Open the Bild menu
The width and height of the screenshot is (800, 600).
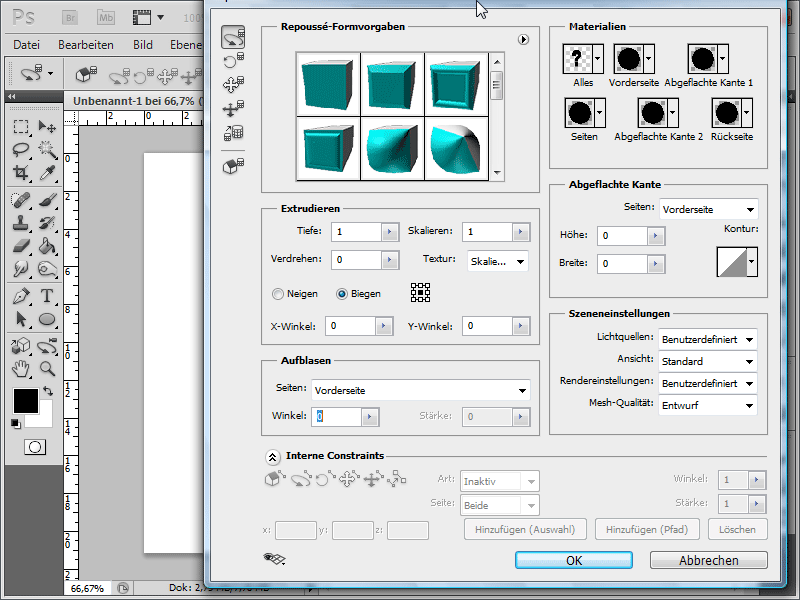point(143,45)
